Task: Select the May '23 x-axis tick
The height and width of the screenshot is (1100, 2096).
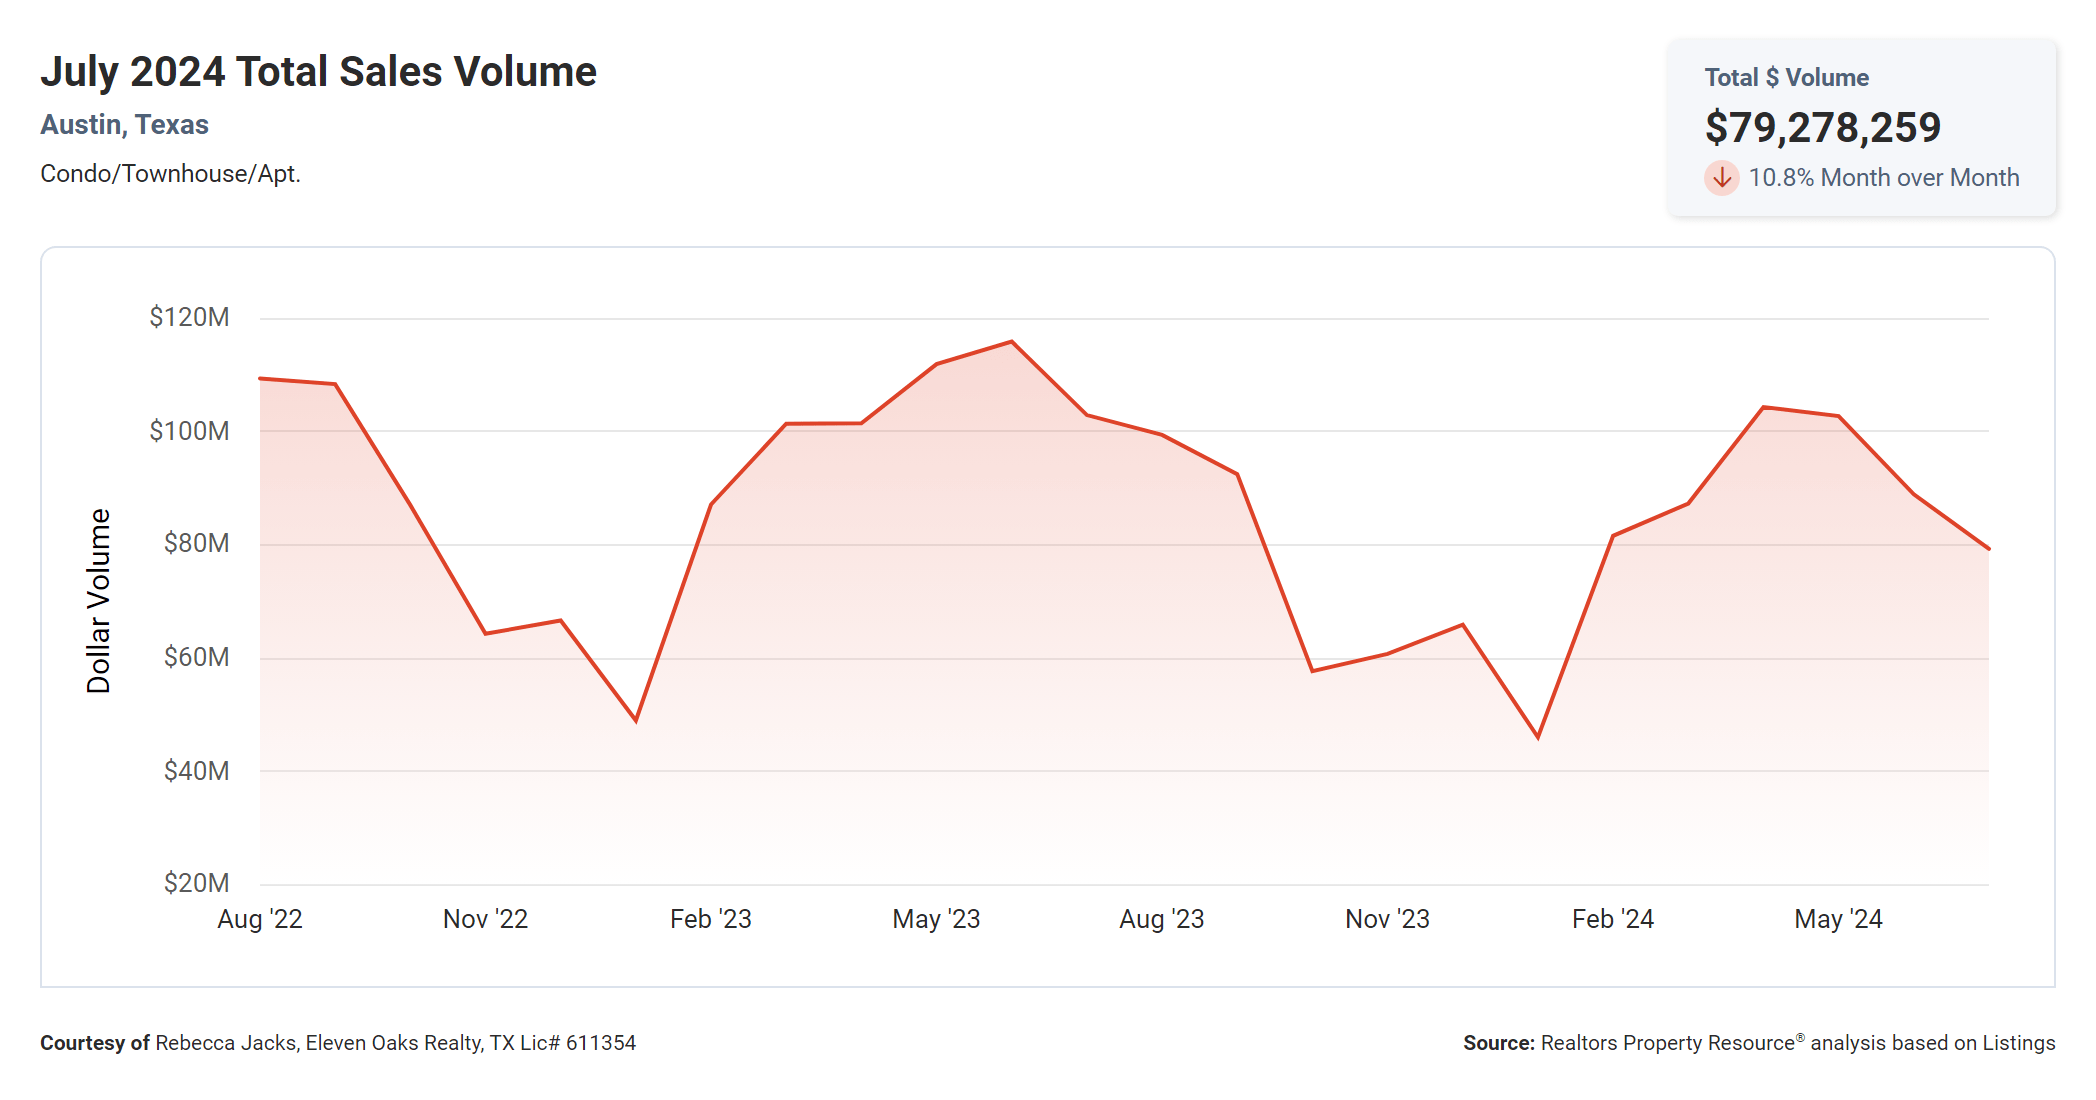Action: pos(936,919)
